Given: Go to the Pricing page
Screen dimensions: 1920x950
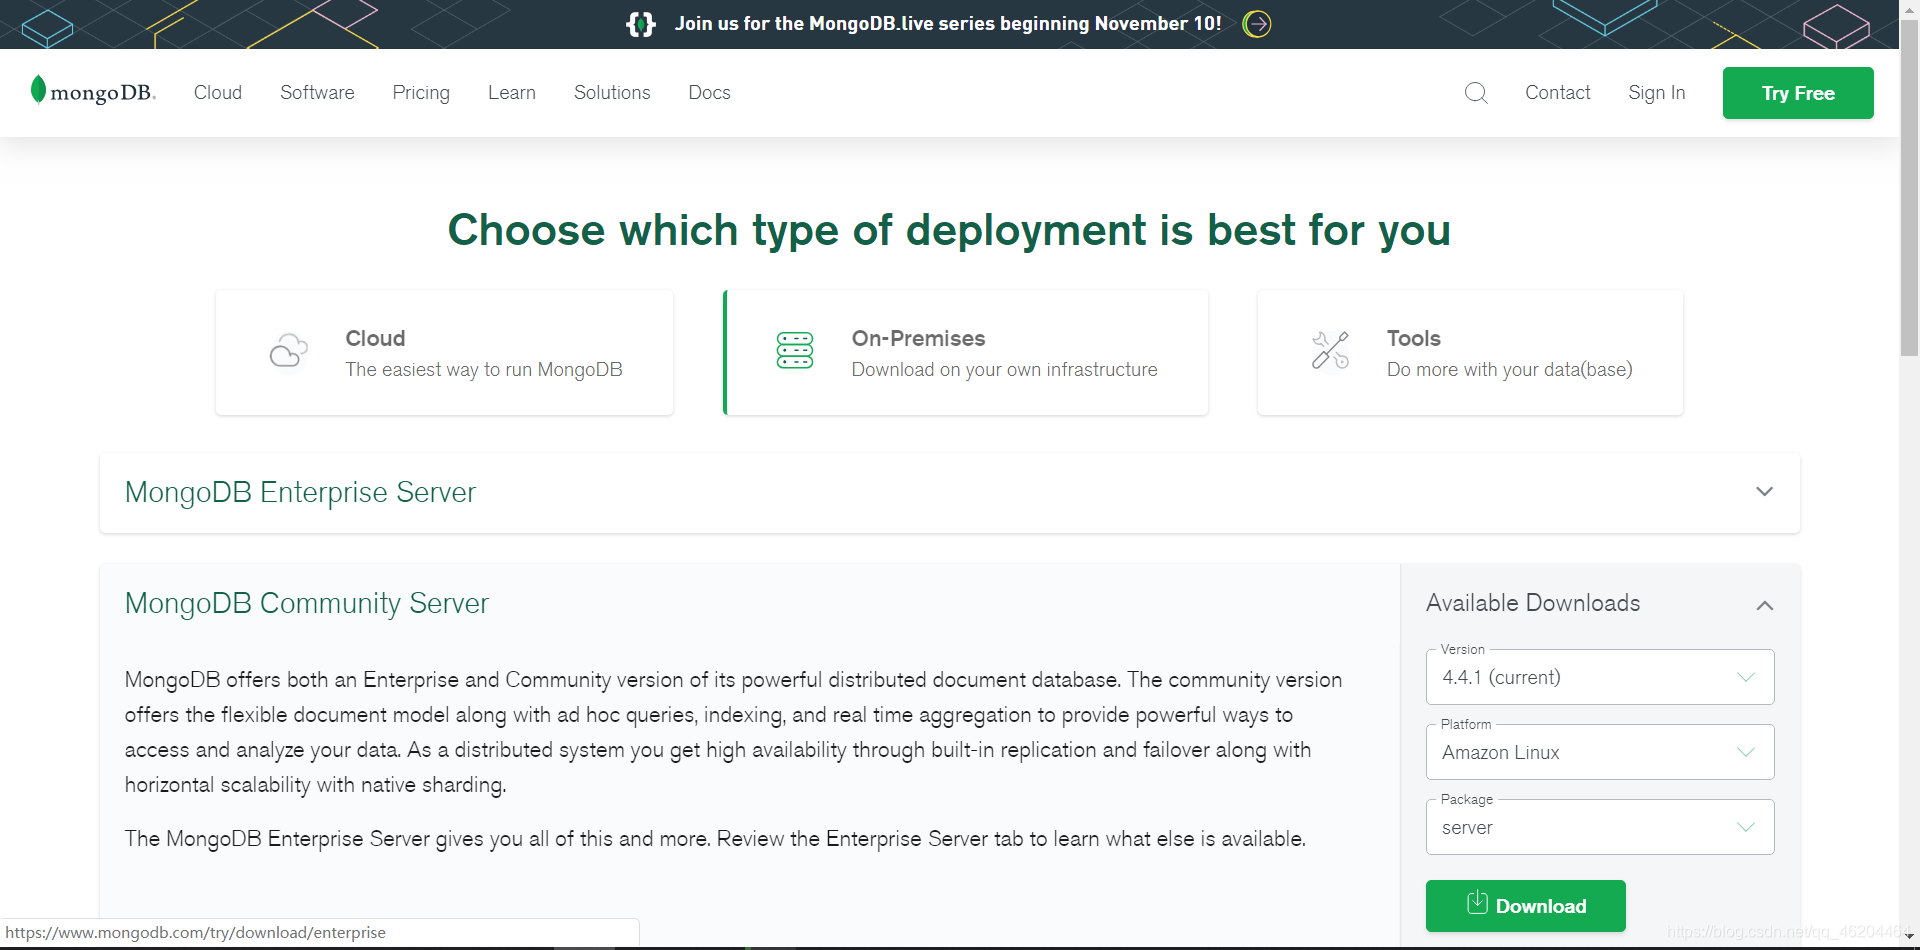Looking at the screenshot, I should (421, 93).
